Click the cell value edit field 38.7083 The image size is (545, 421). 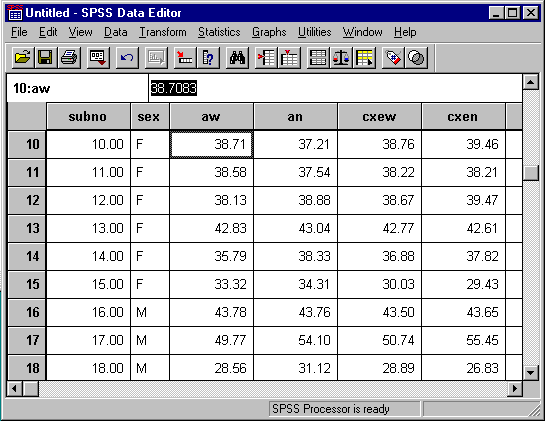pos(335,88)
